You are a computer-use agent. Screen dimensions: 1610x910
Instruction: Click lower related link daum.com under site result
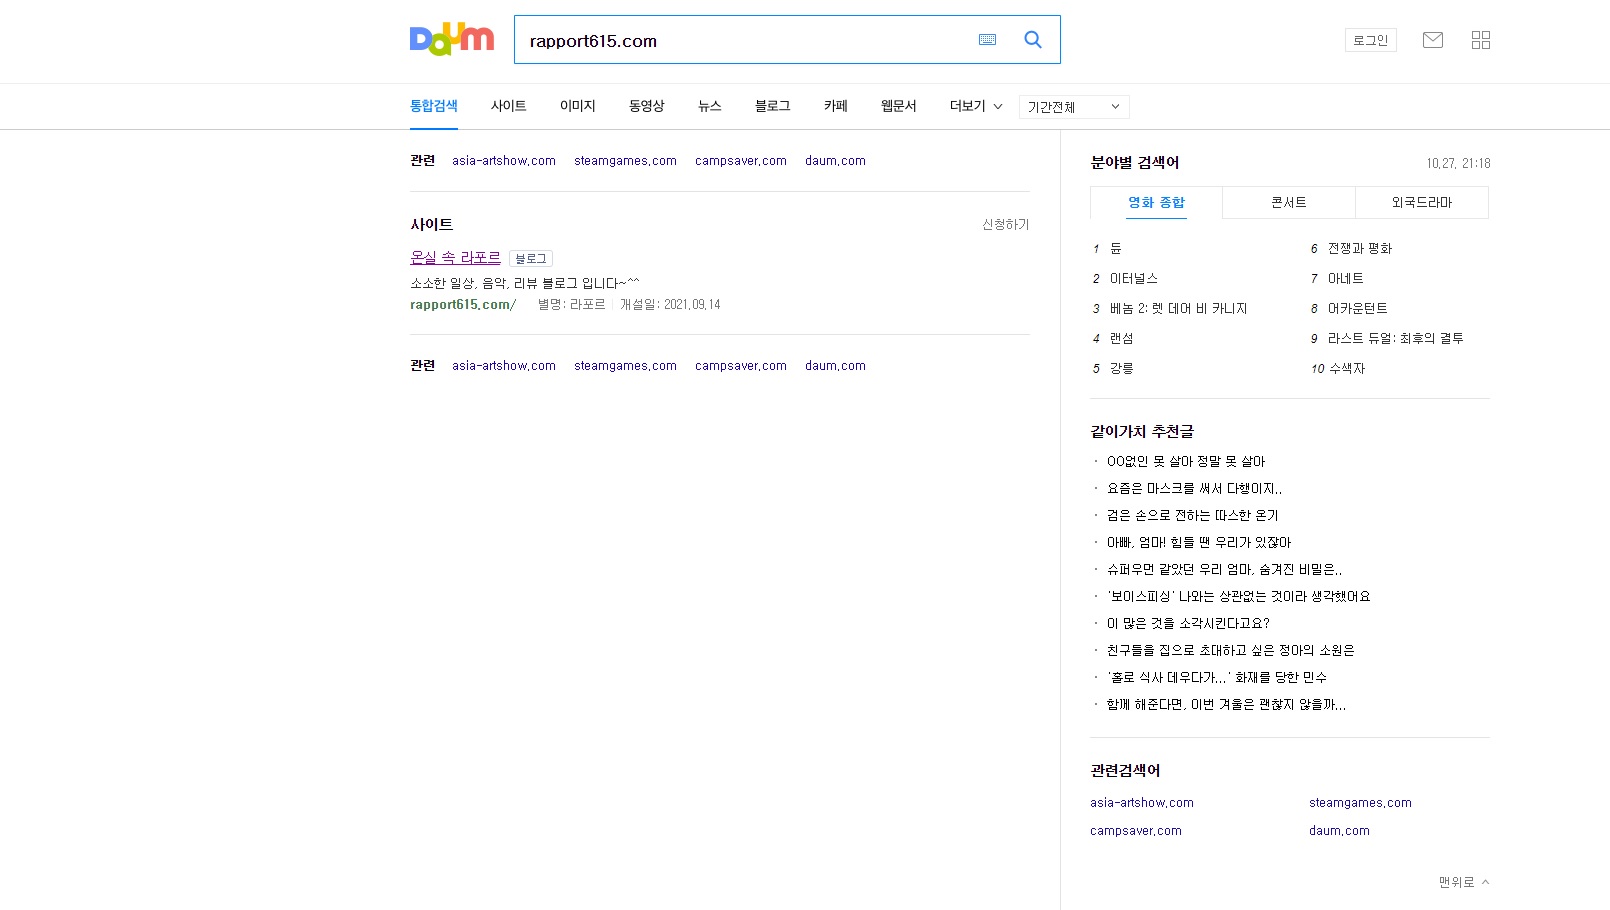835,366
